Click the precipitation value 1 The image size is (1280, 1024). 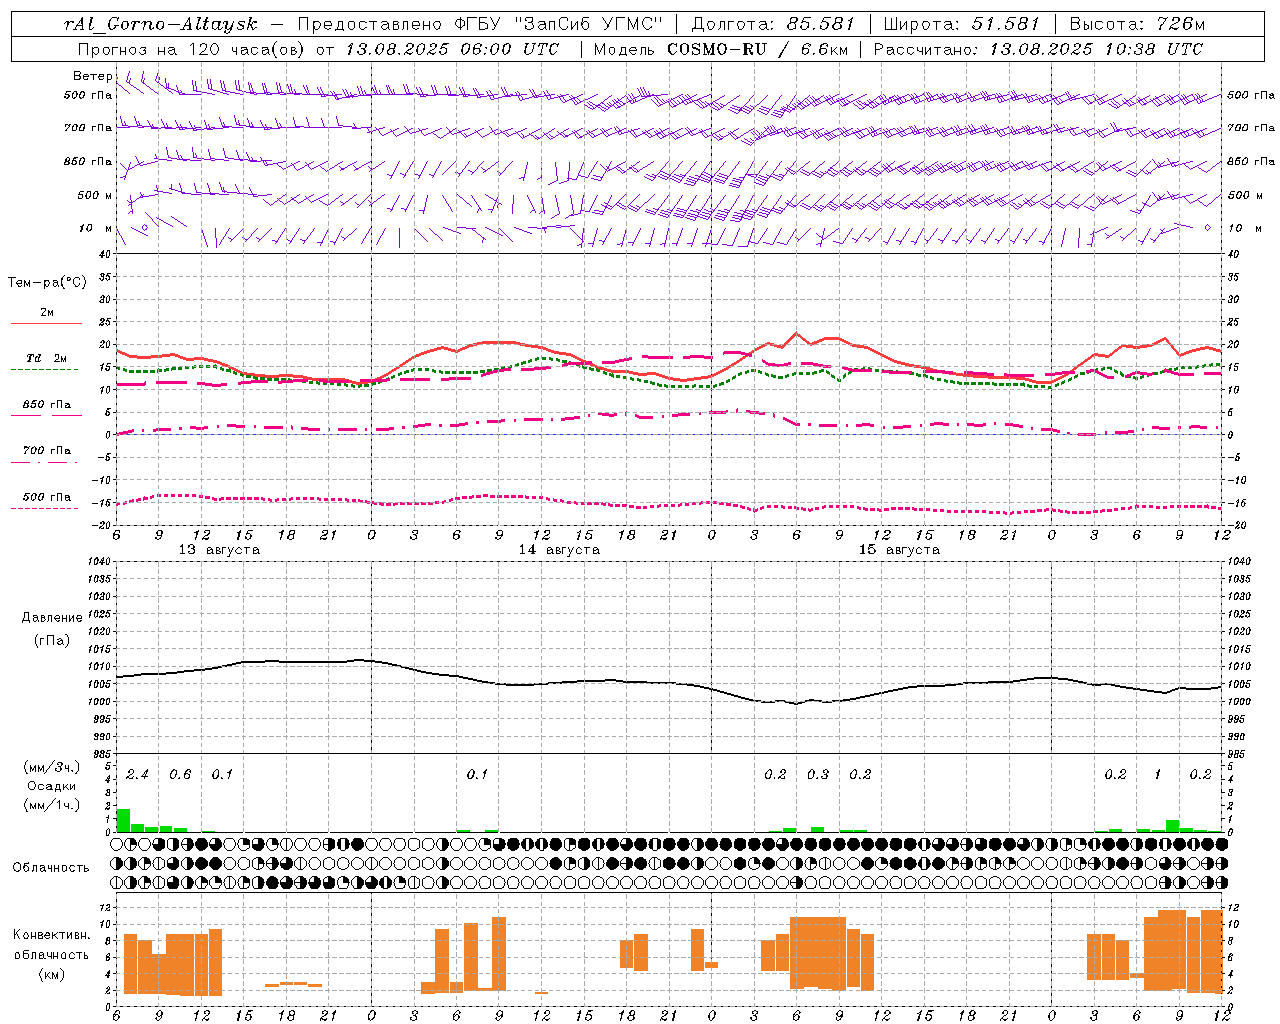click(1158, 775)
